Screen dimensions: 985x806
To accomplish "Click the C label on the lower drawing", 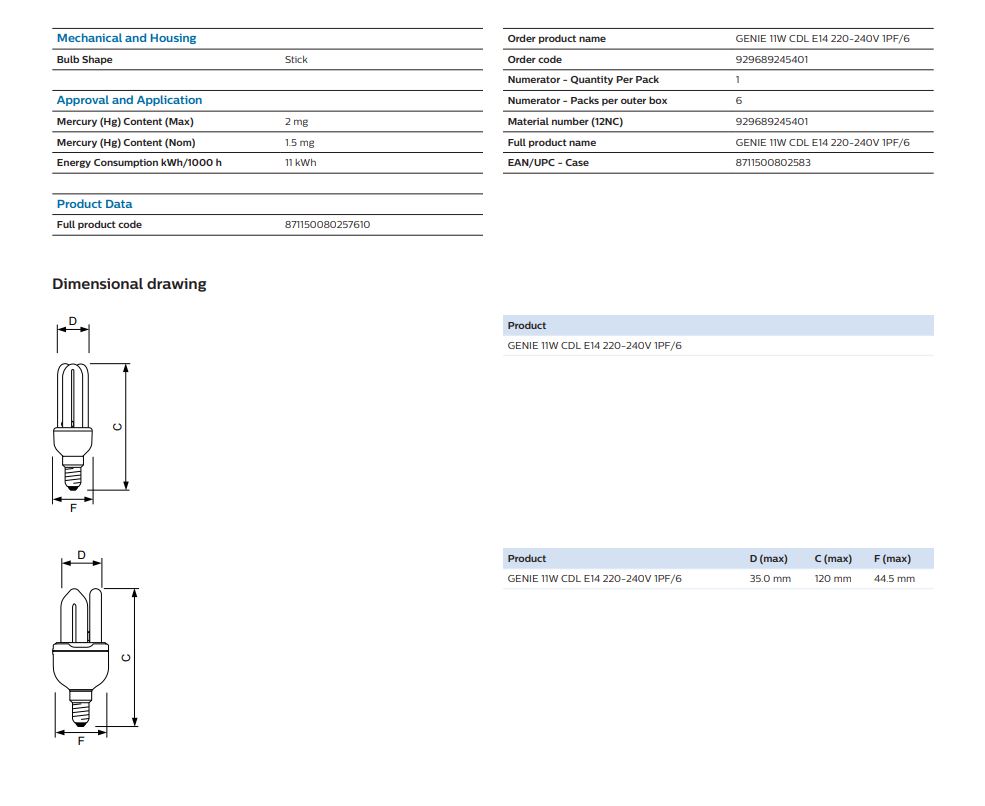I will (126, 658).
